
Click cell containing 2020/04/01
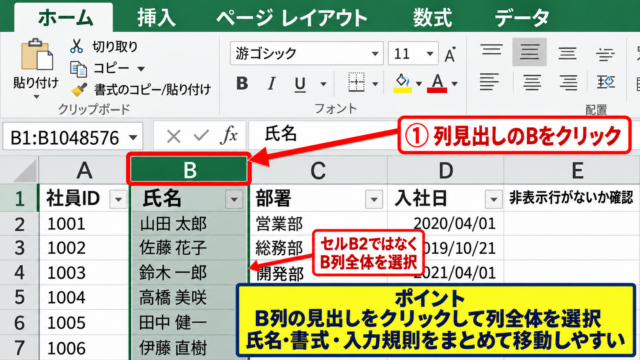[445, 224]
